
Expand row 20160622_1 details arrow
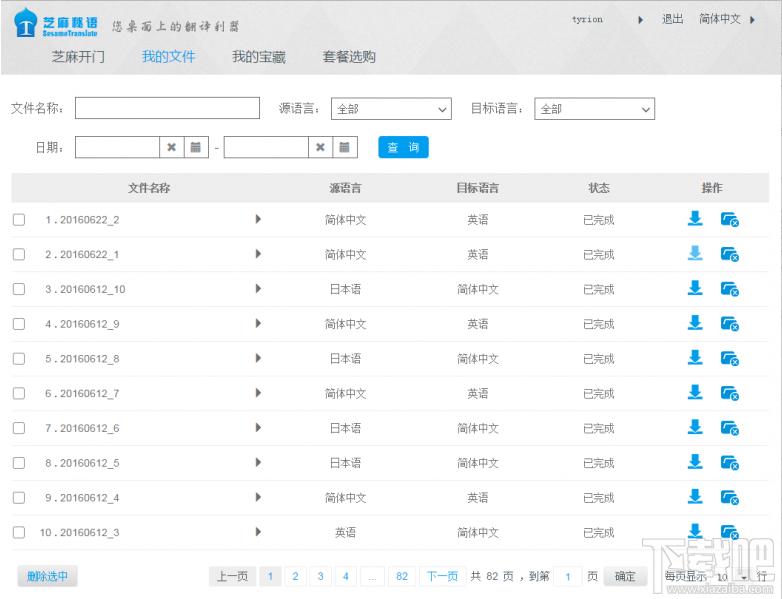pos(258,254)
